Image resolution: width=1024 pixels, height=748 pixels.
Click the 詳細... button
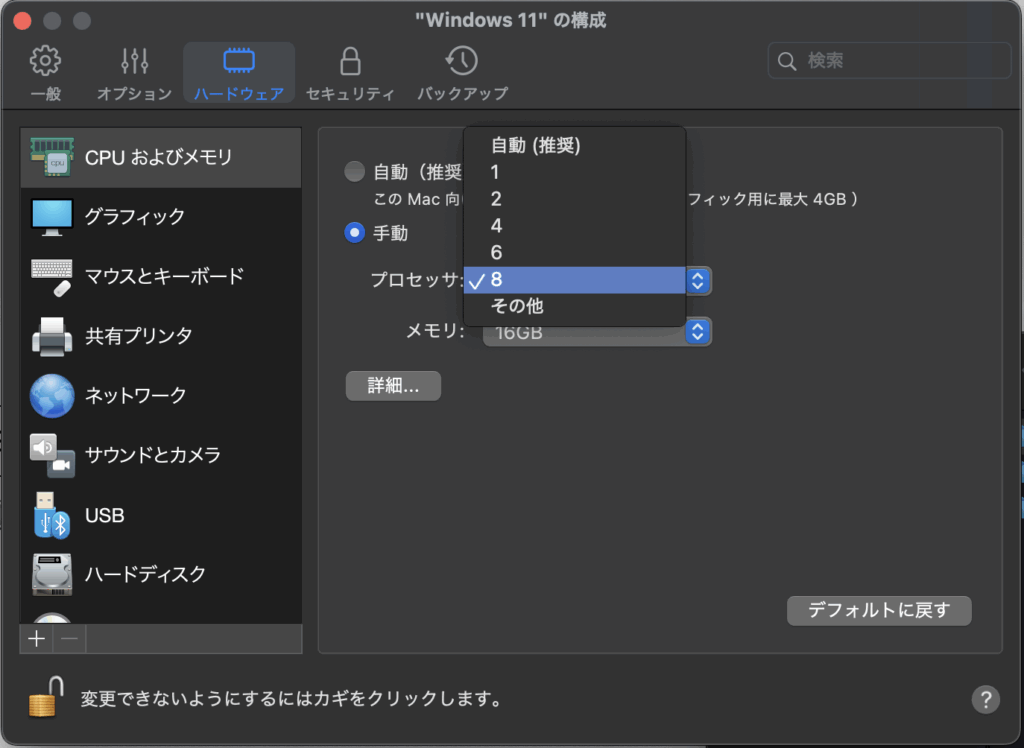pos(393,386)
